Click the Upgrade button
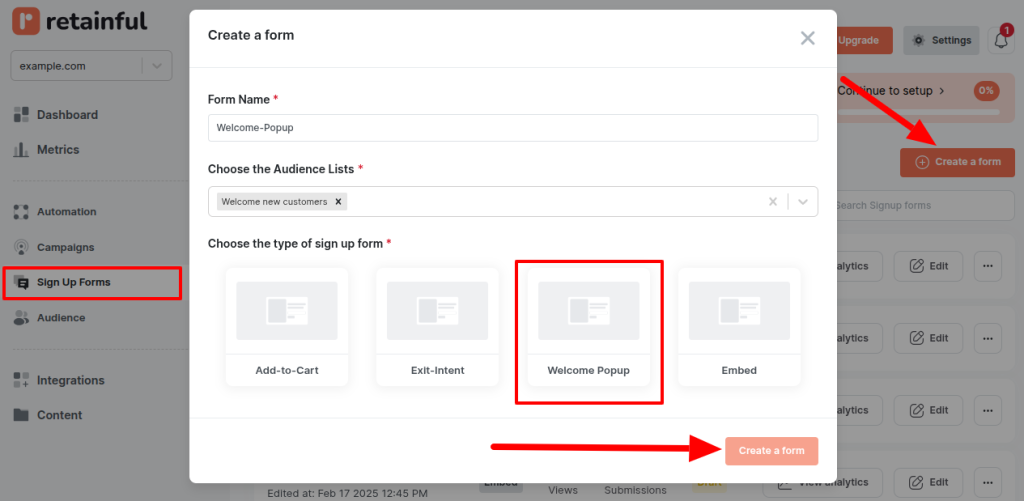 [x=864, y=40]
